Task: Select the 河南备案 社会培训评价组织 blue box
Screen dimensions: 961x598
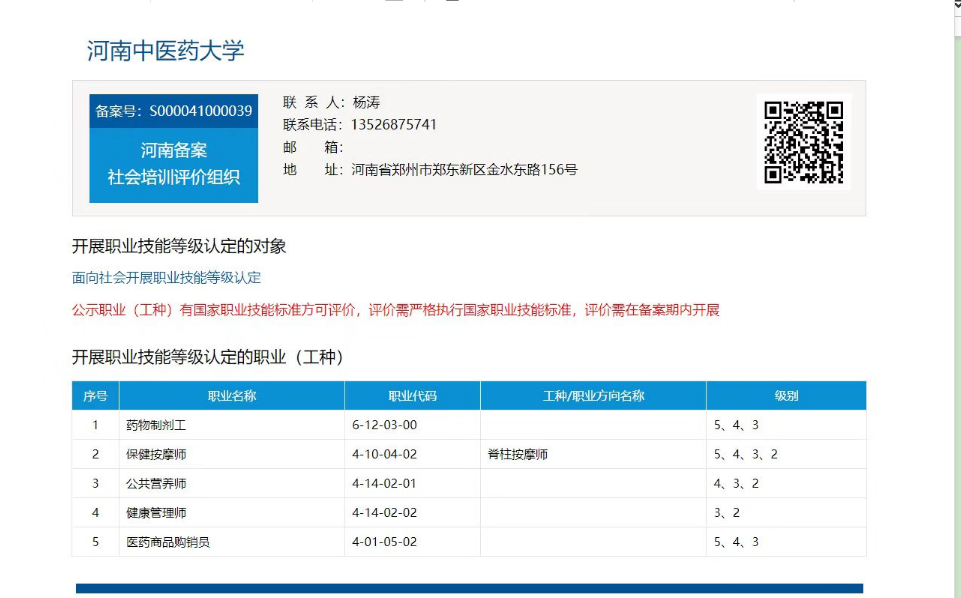Action: [174, 164]
